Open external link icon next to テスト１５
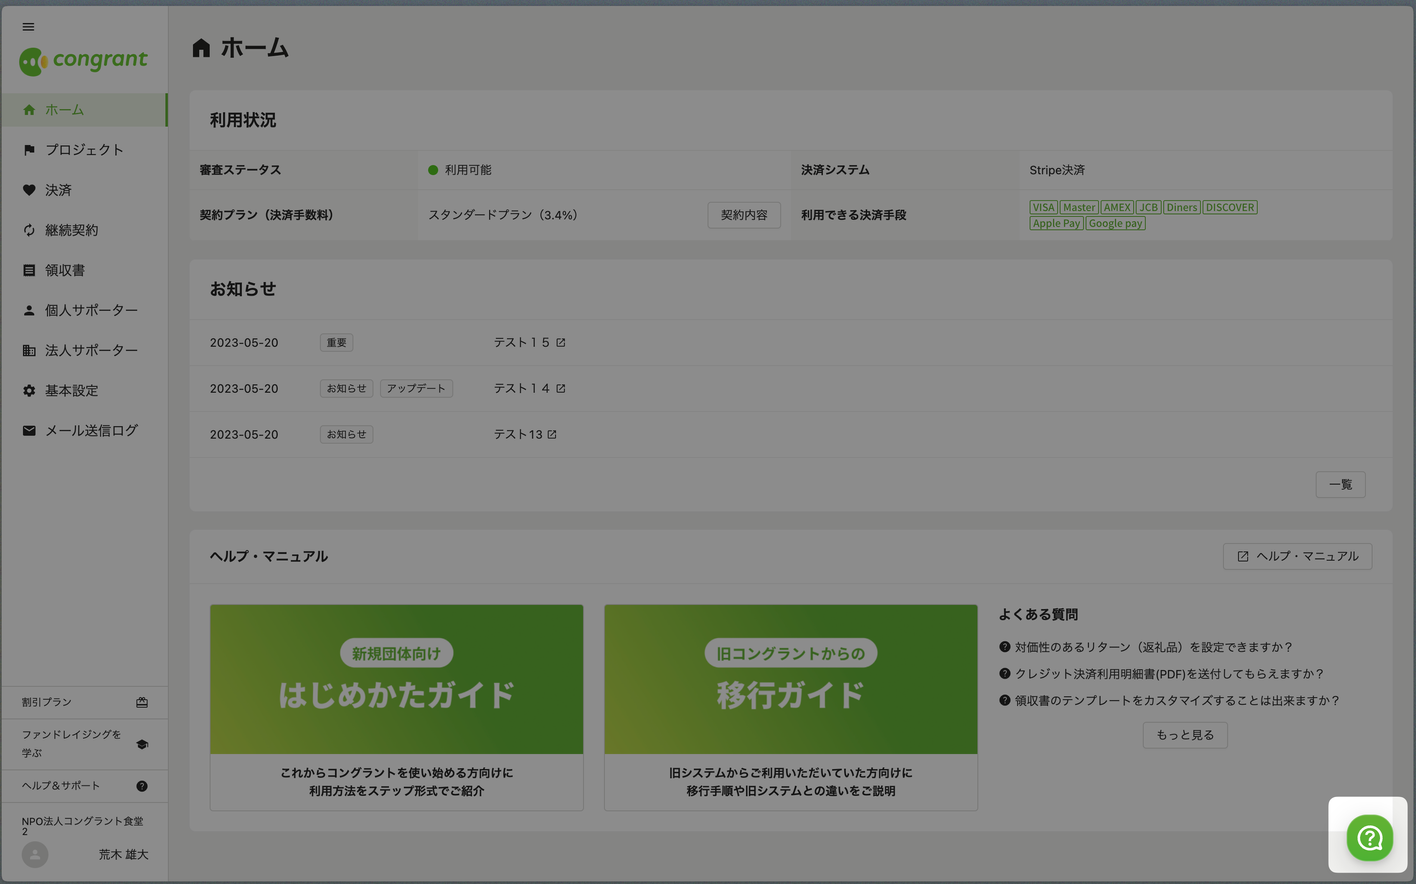The width and height of the screenshot is (1416, 884). click(561, 343)
